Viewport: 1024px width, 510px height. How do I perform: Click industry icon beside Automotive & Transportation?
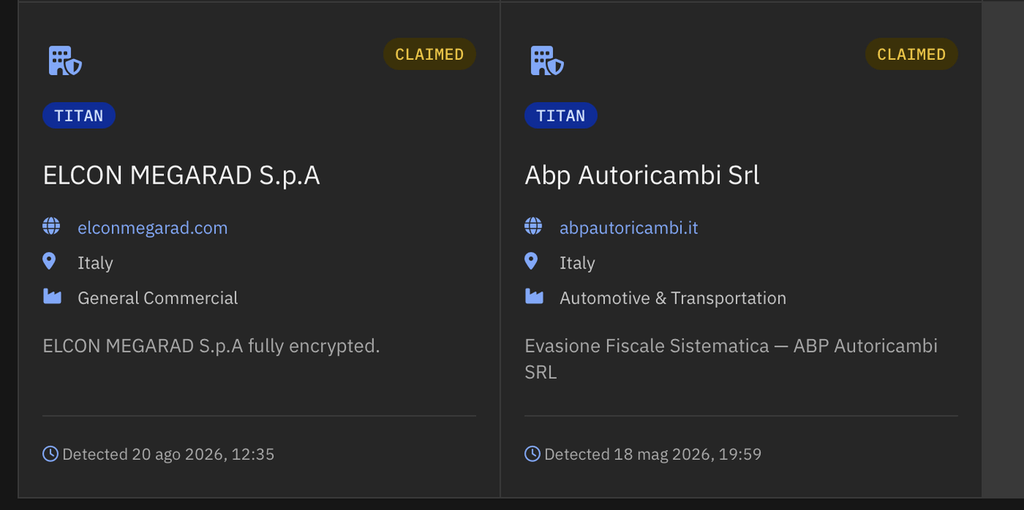(x=534, y=296)
